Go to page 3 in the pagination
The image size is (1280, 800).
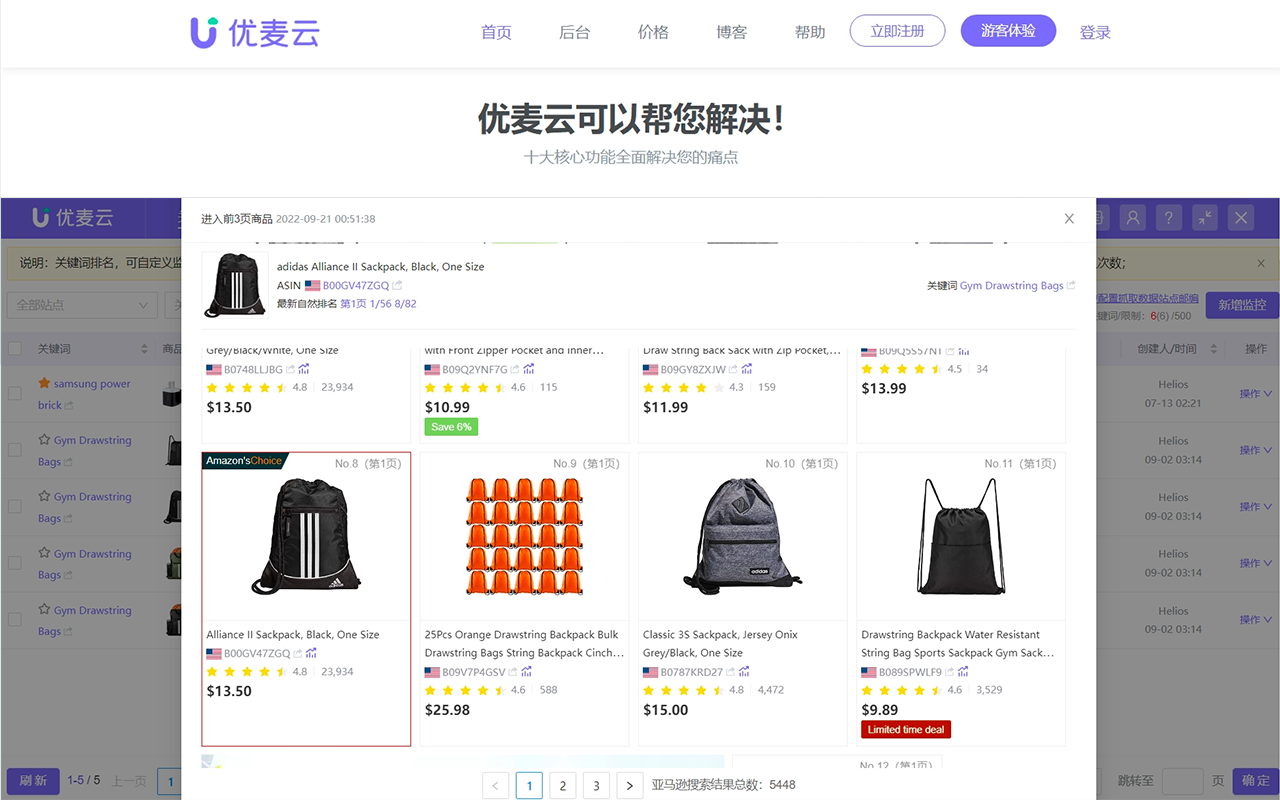596,785
